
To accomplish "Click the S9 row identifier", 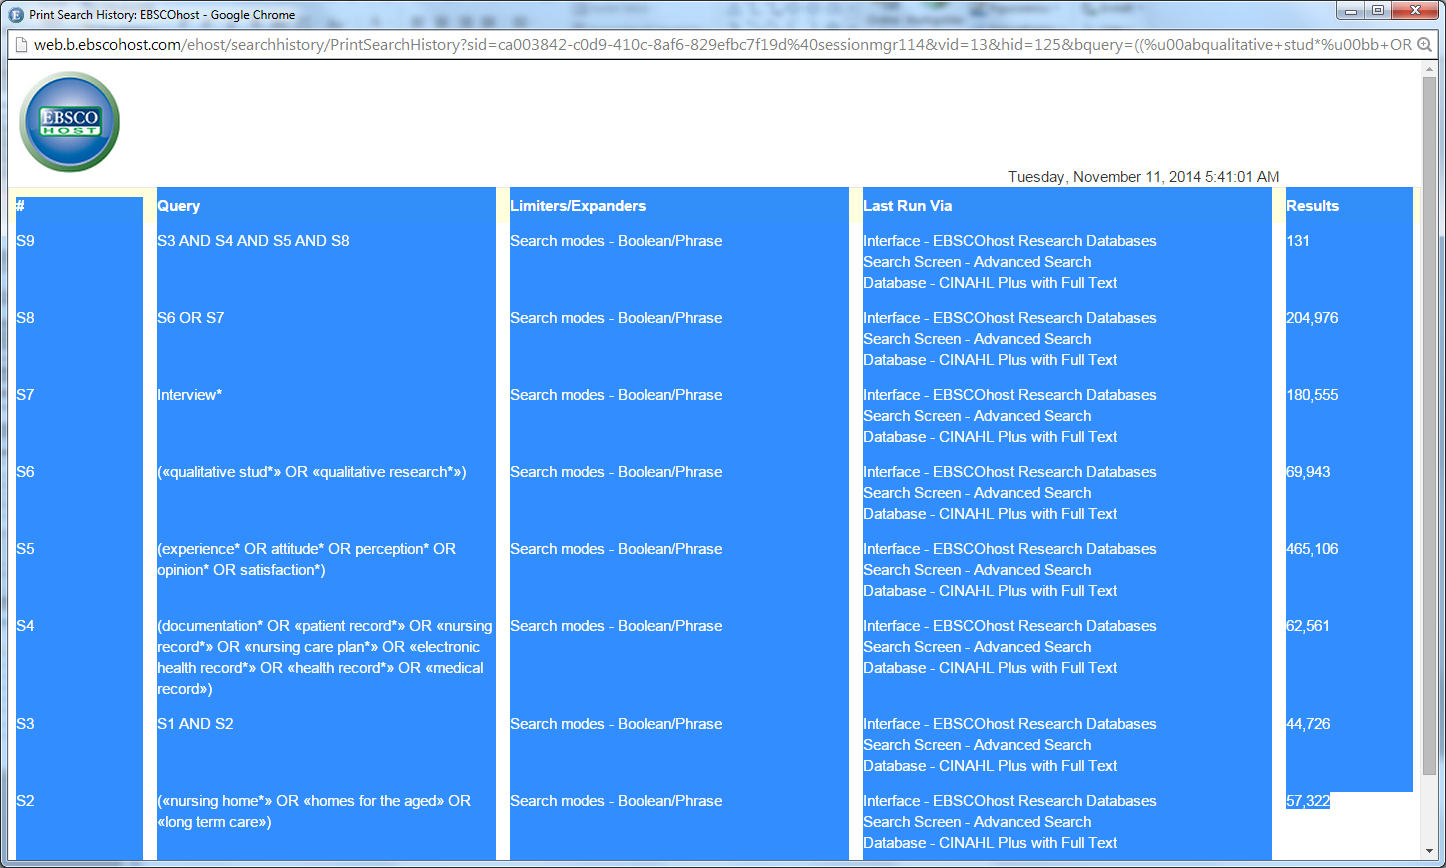I will [25, 241].
